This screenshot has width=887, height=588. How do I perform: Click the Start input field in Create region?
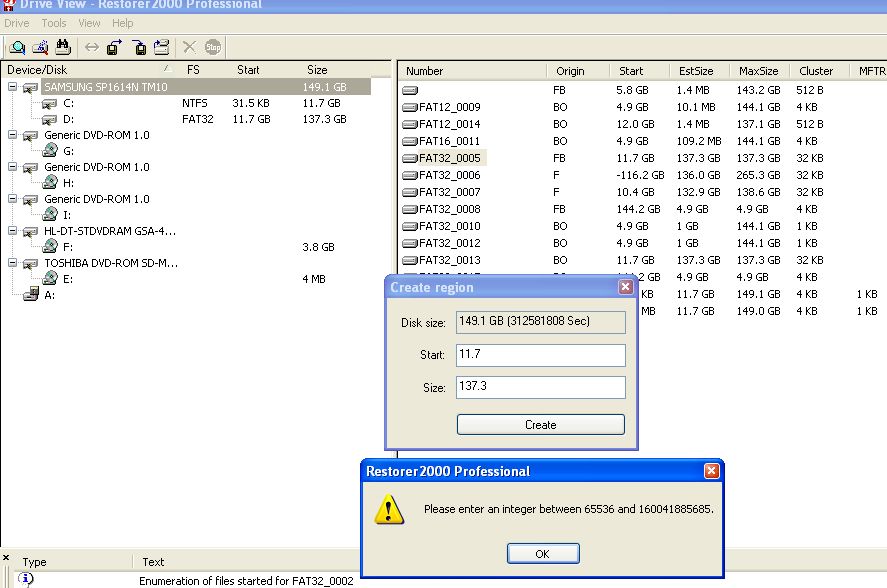pyautogui.click(x=541, y=355)
